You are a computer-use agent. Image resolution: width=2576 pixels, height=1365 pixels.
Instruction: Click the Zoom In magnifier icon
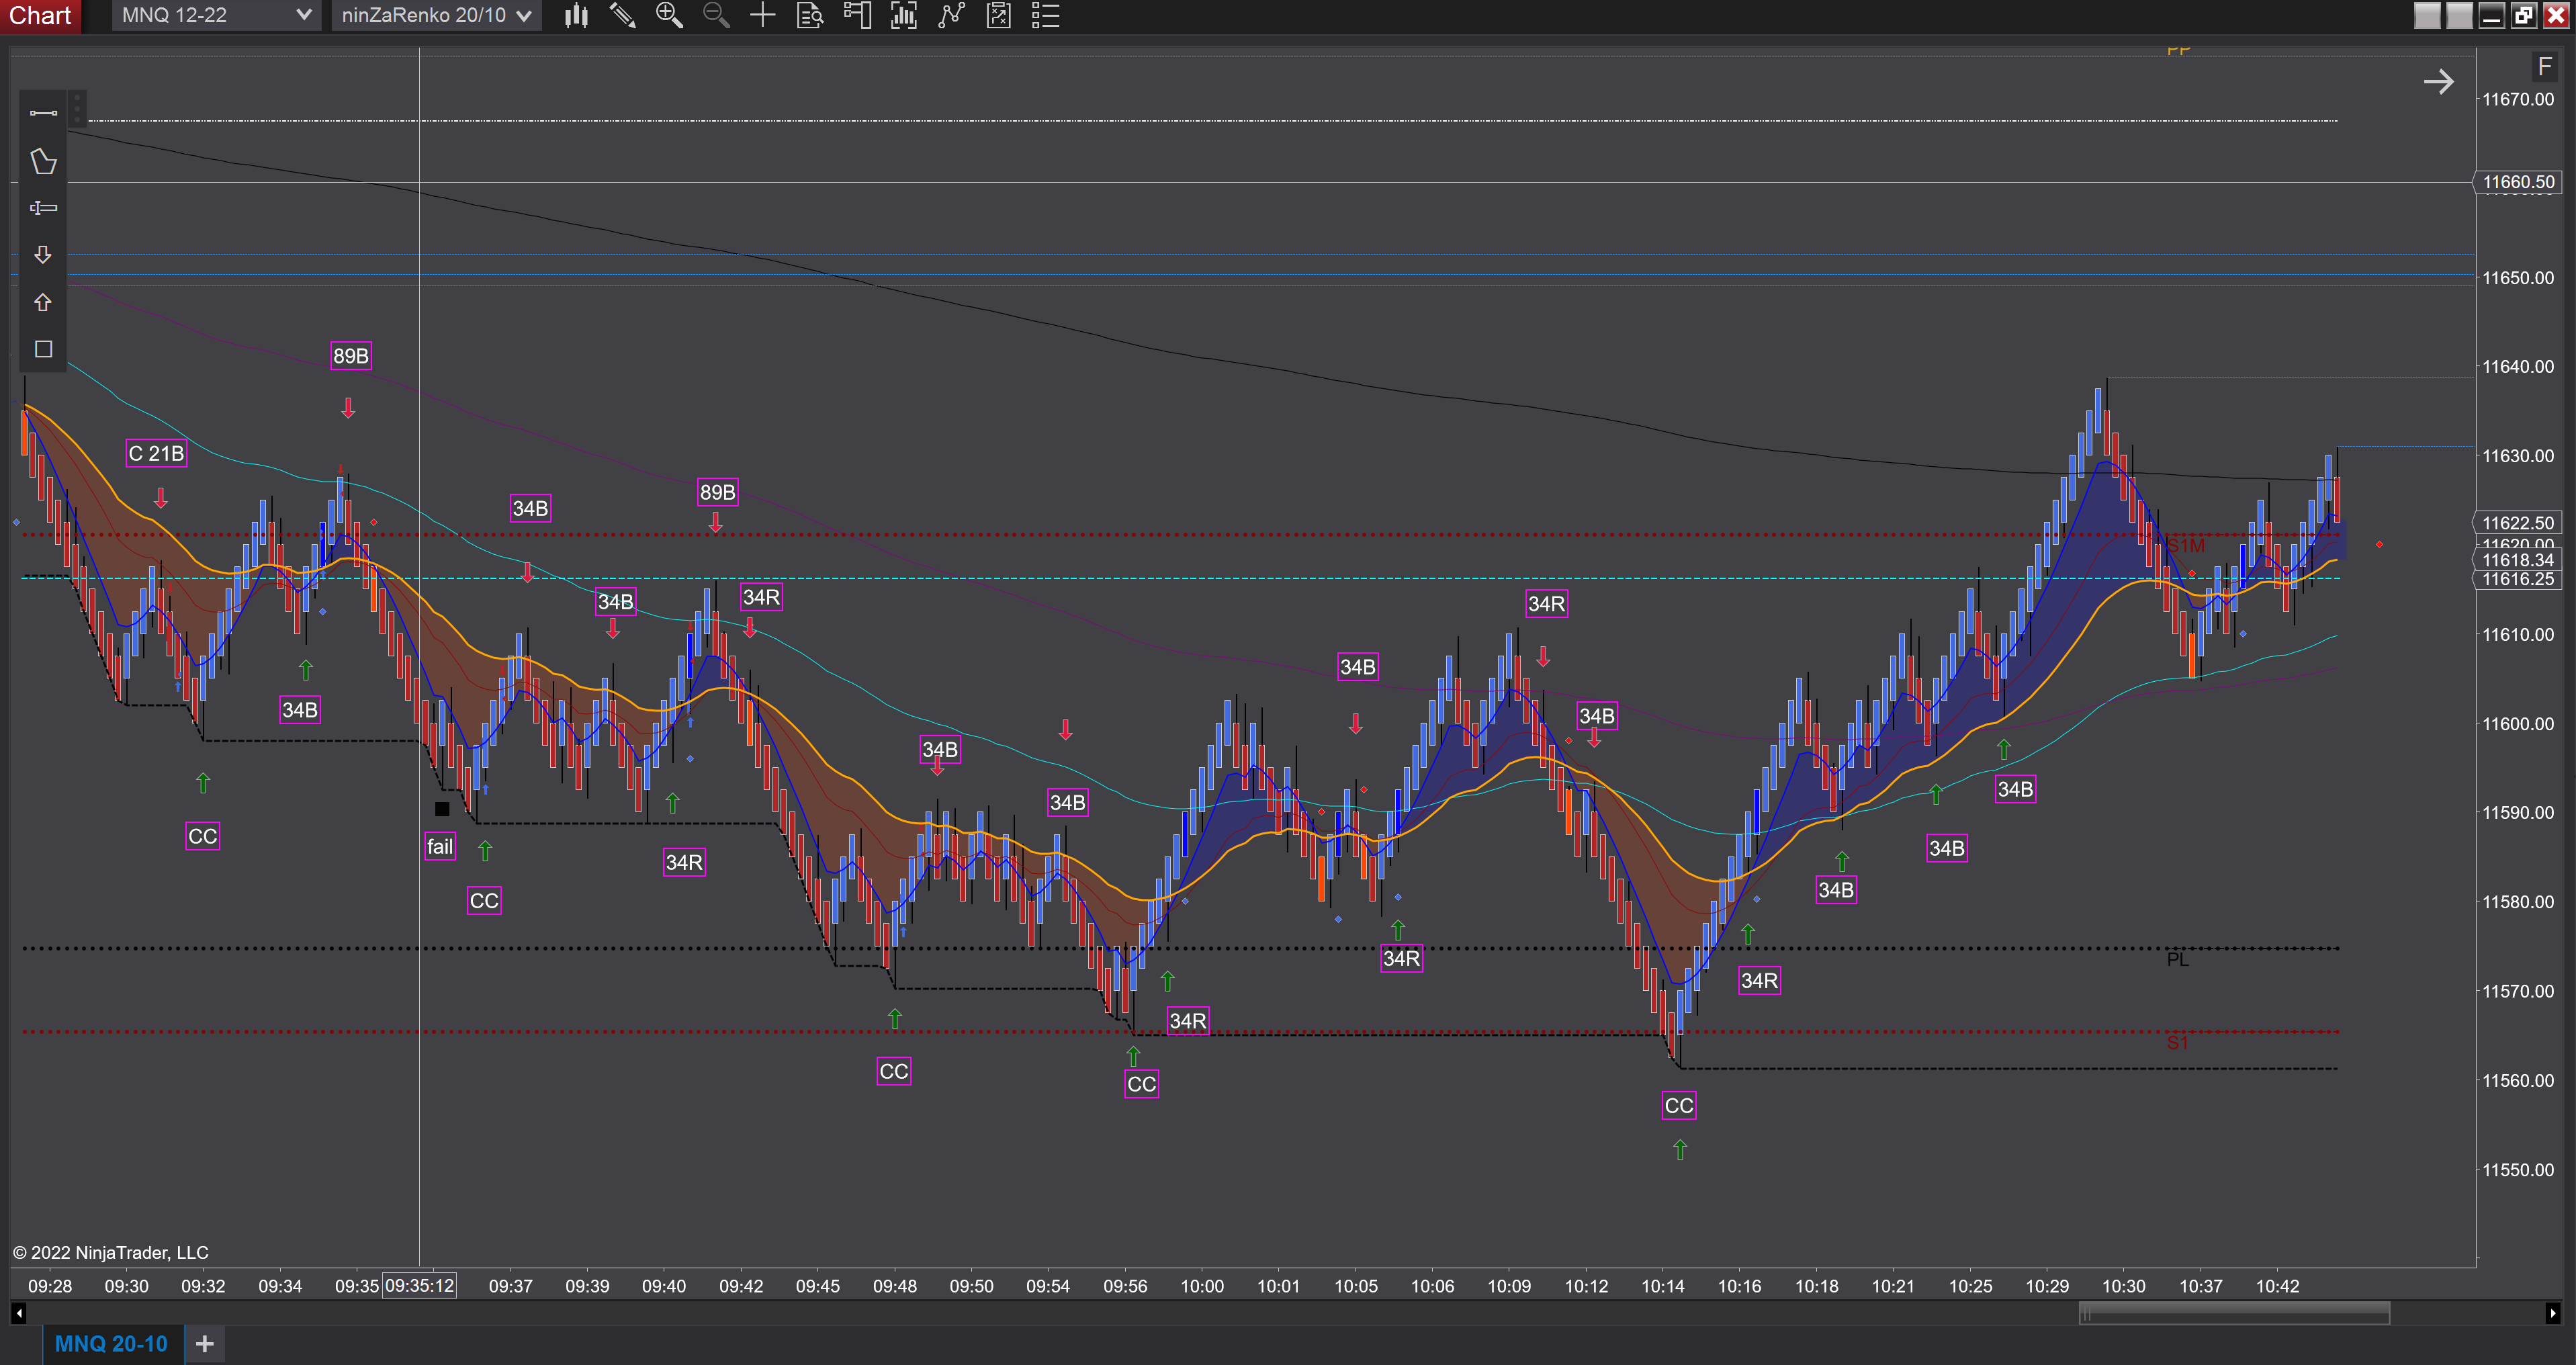(x=669, y=15)
